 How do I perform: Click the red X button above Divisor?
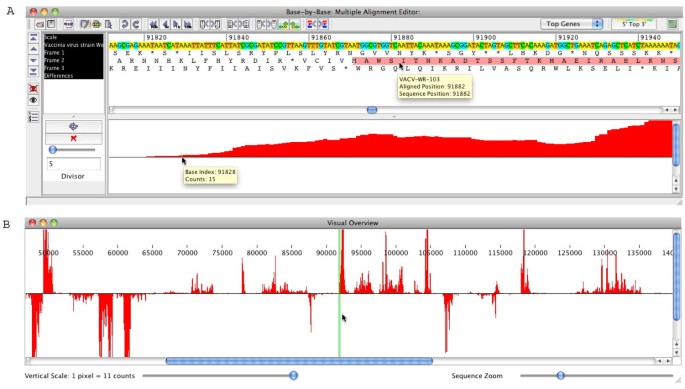[73, 138]
